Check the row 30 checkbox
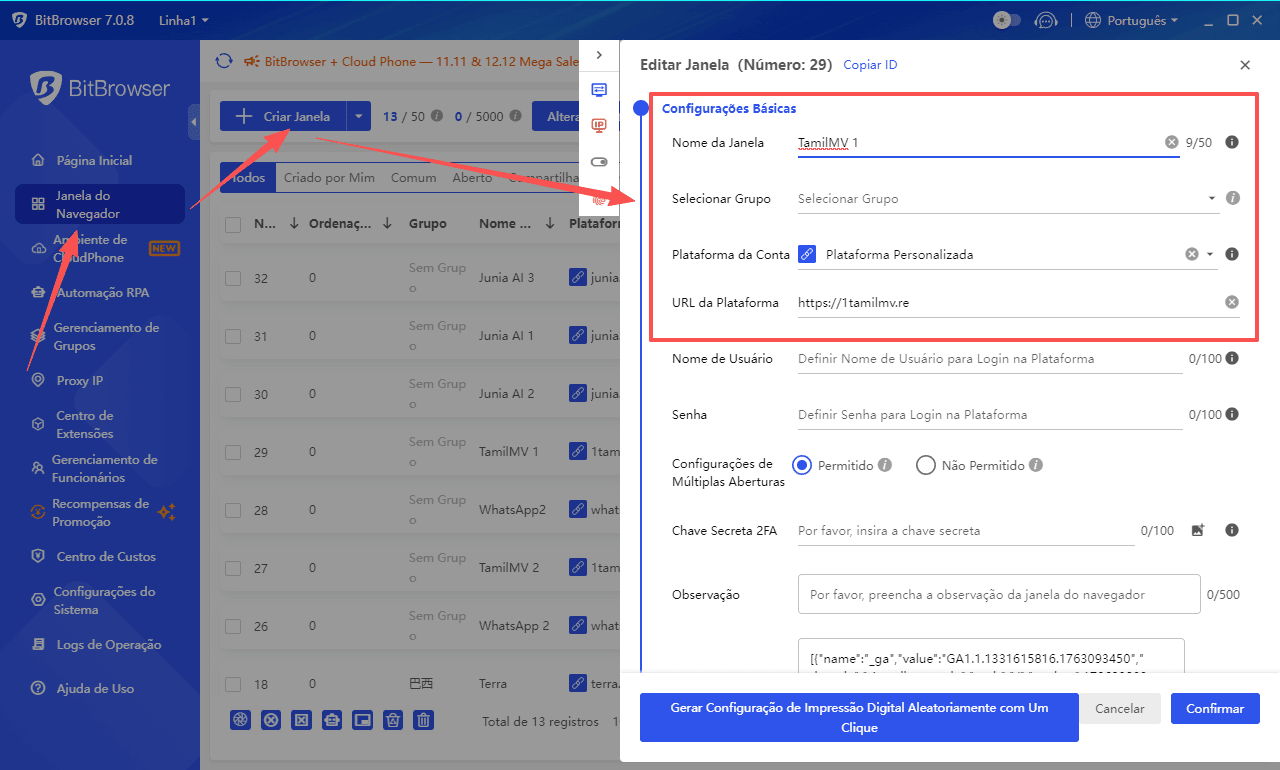This screenshot has width=1280, height=770. [x=233, y=394]
